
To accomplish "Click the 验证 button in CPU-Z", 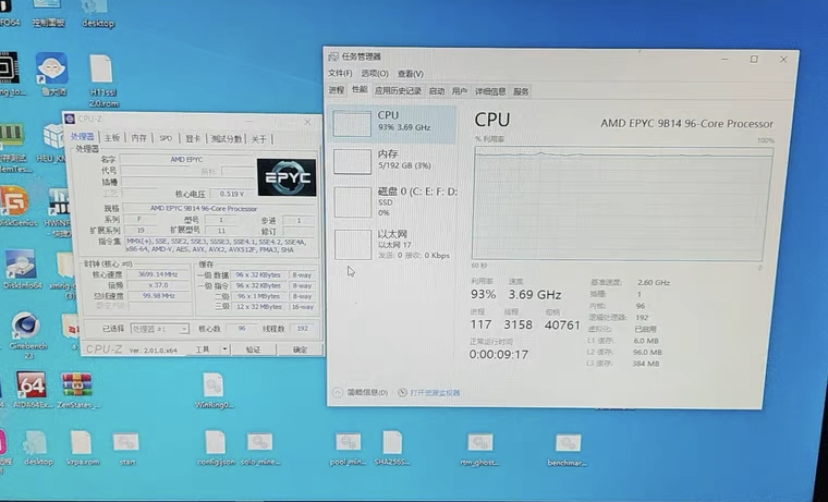I will (x=253, y=350).
